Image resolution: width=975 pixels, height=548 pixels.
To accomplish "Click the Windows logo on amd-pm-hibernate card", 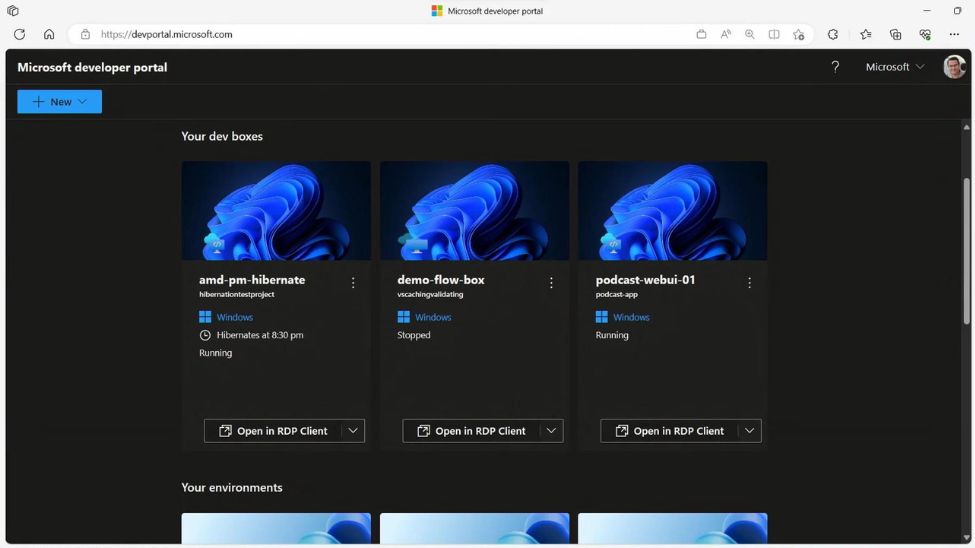I will 205,317.
